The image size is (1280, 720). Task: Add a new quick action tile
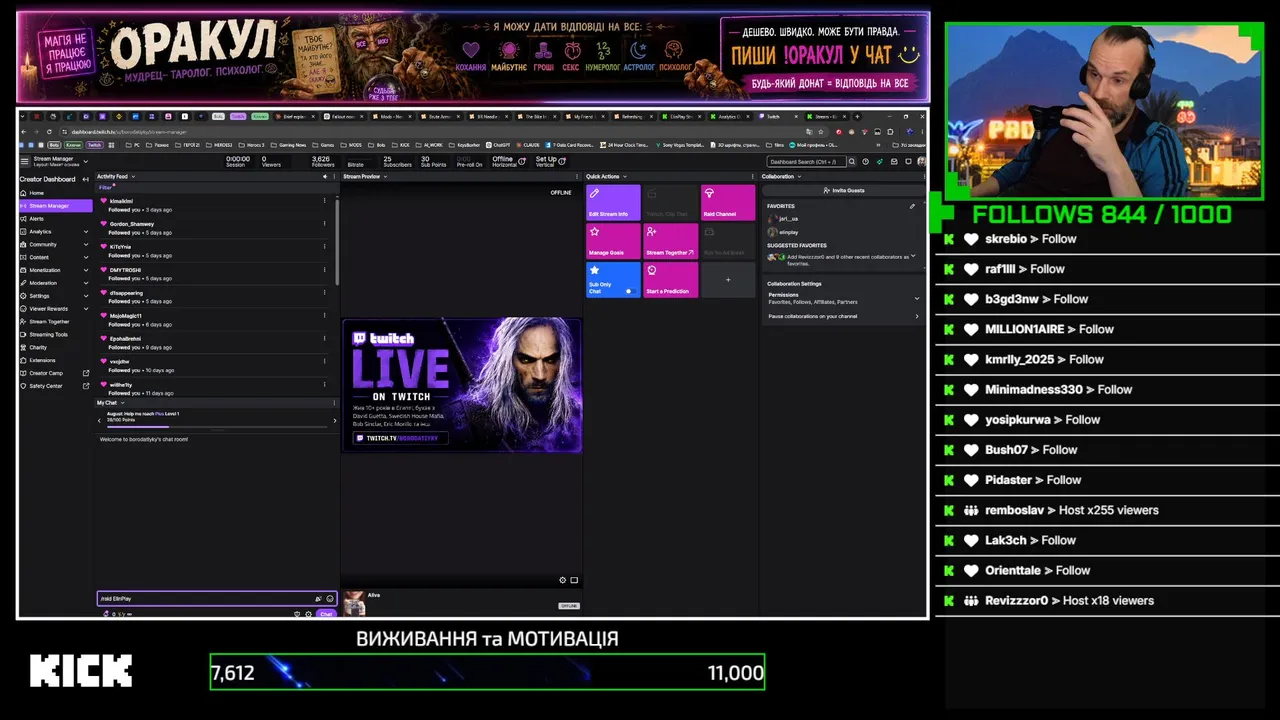click(x=728, y=280)
